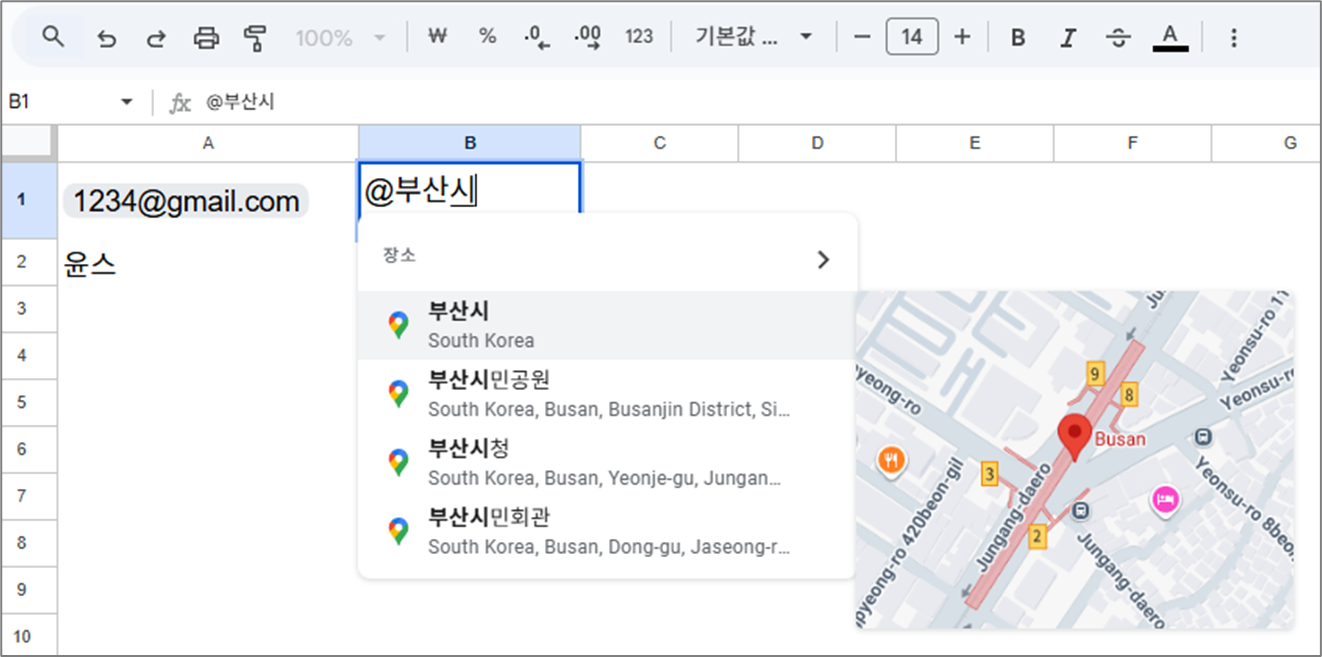Format as percent
1322x657 pixels.
pos(487,37)
